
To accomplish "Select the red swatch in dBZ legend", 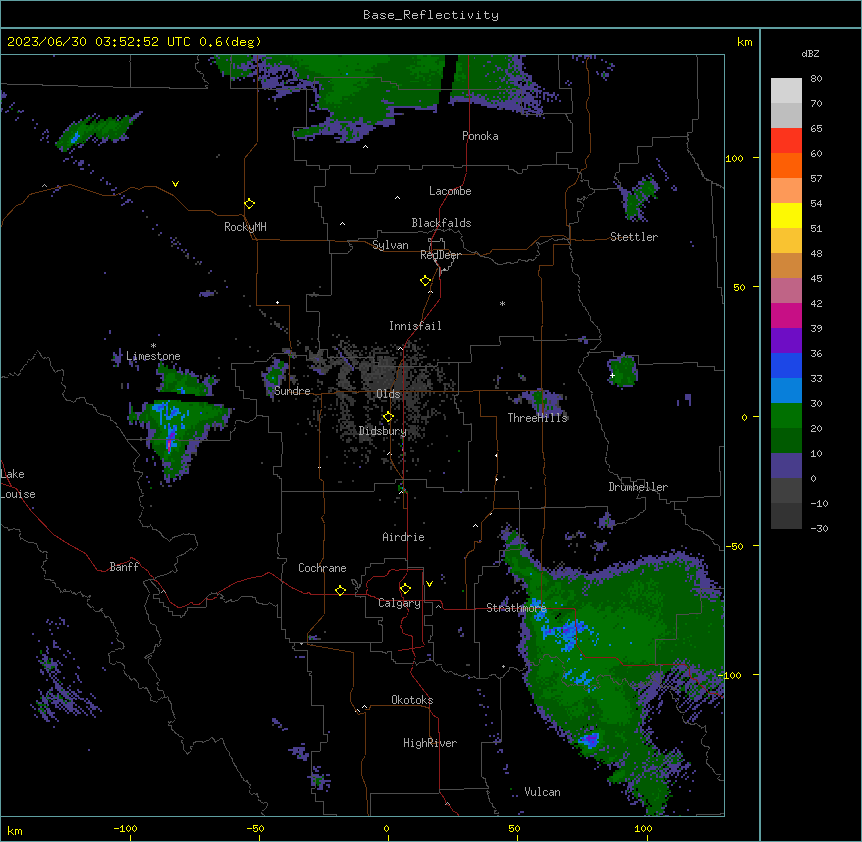I will [786, 141].
